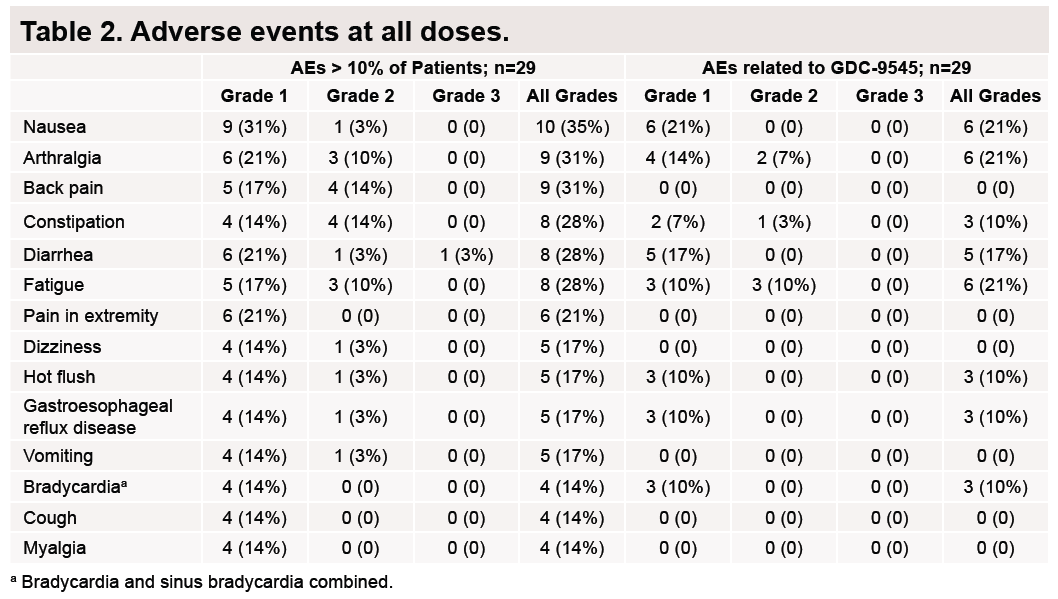Click the Fatigue row label

click(x=54, y=285)
